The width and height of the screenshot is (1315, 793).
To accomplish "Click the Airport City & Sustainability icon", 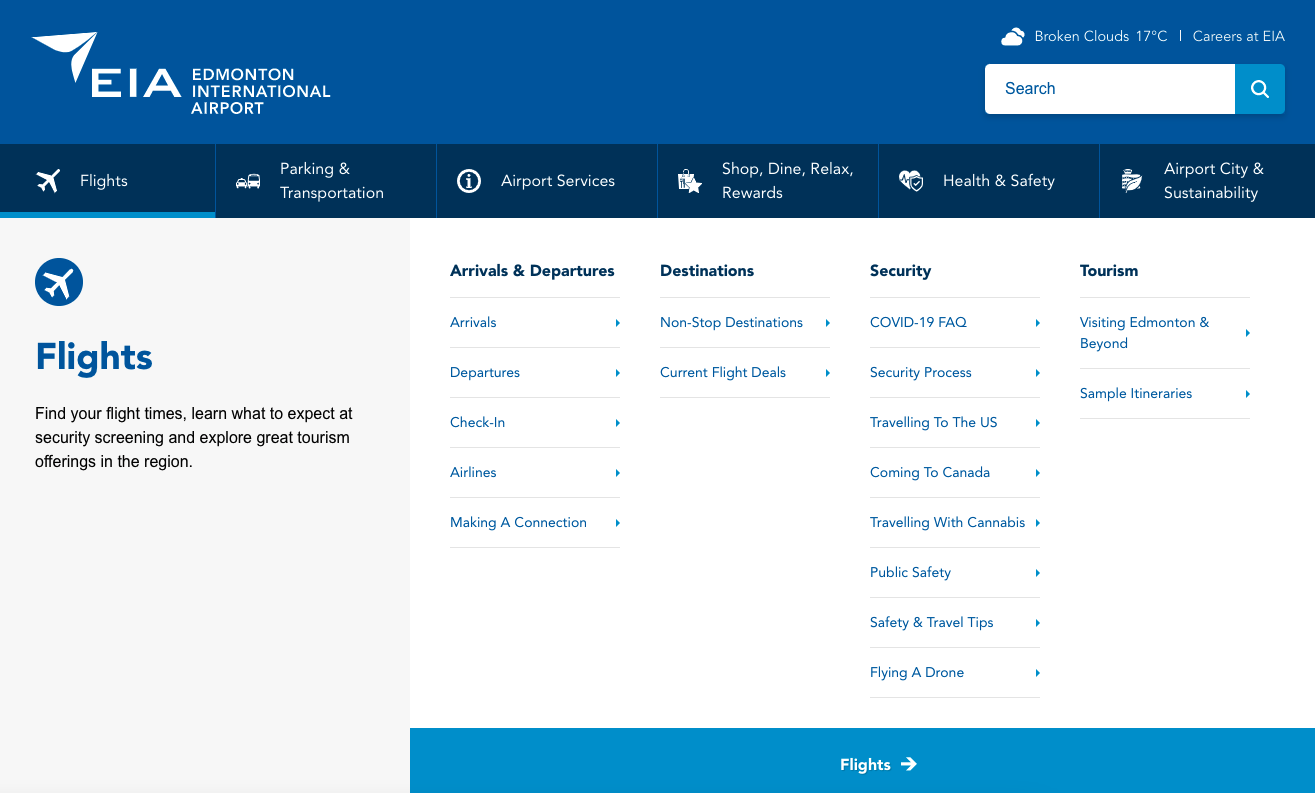I will [x=1132, y=181].
